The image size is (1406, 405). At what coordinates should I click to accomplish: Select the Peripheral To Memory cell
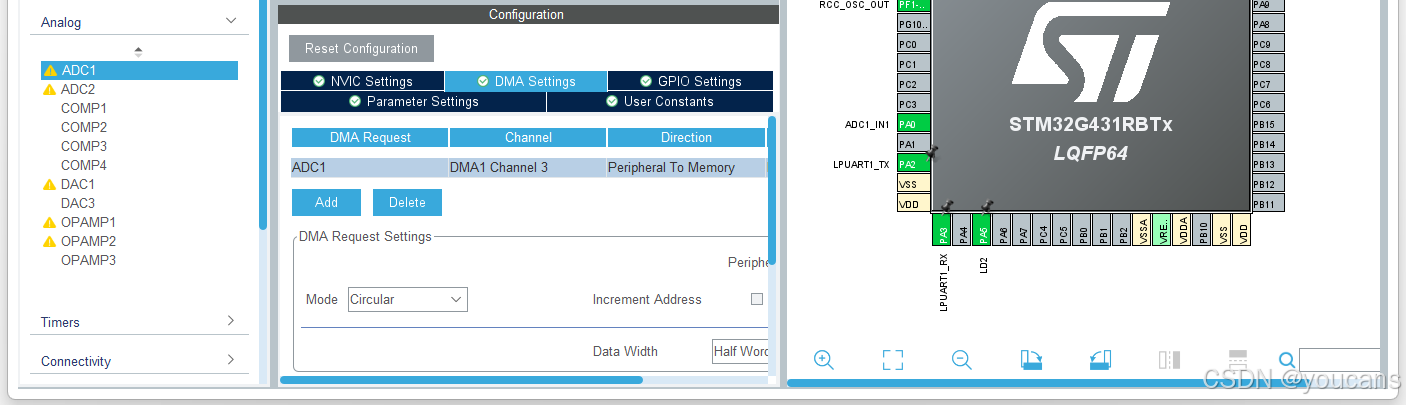click(x=686, y=167)
